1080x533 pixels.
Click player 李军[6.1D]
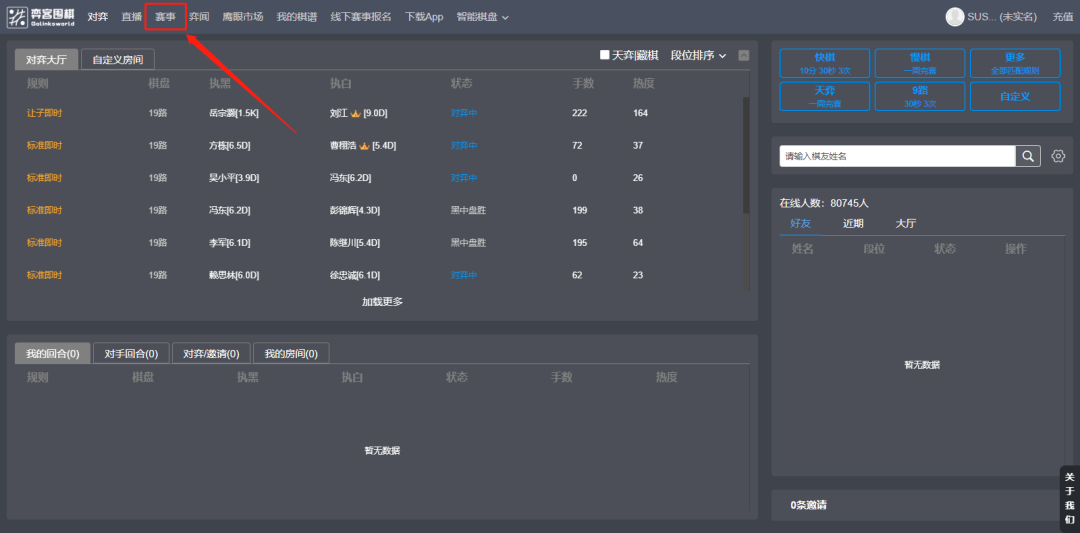[229, 242]
